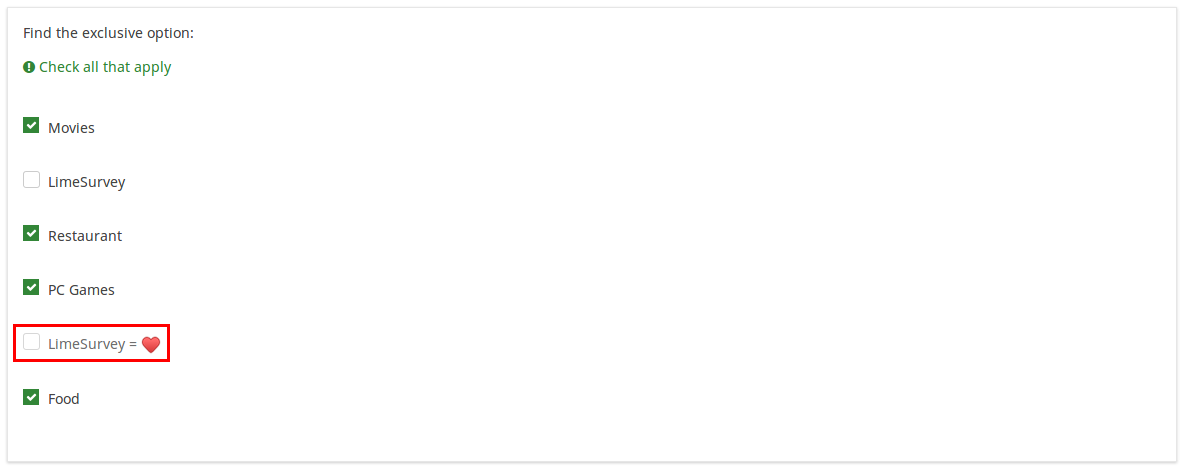This screenshot has height=469, width=1185.
Task: Click the empty white area right of options
Action: pos(700,260)
